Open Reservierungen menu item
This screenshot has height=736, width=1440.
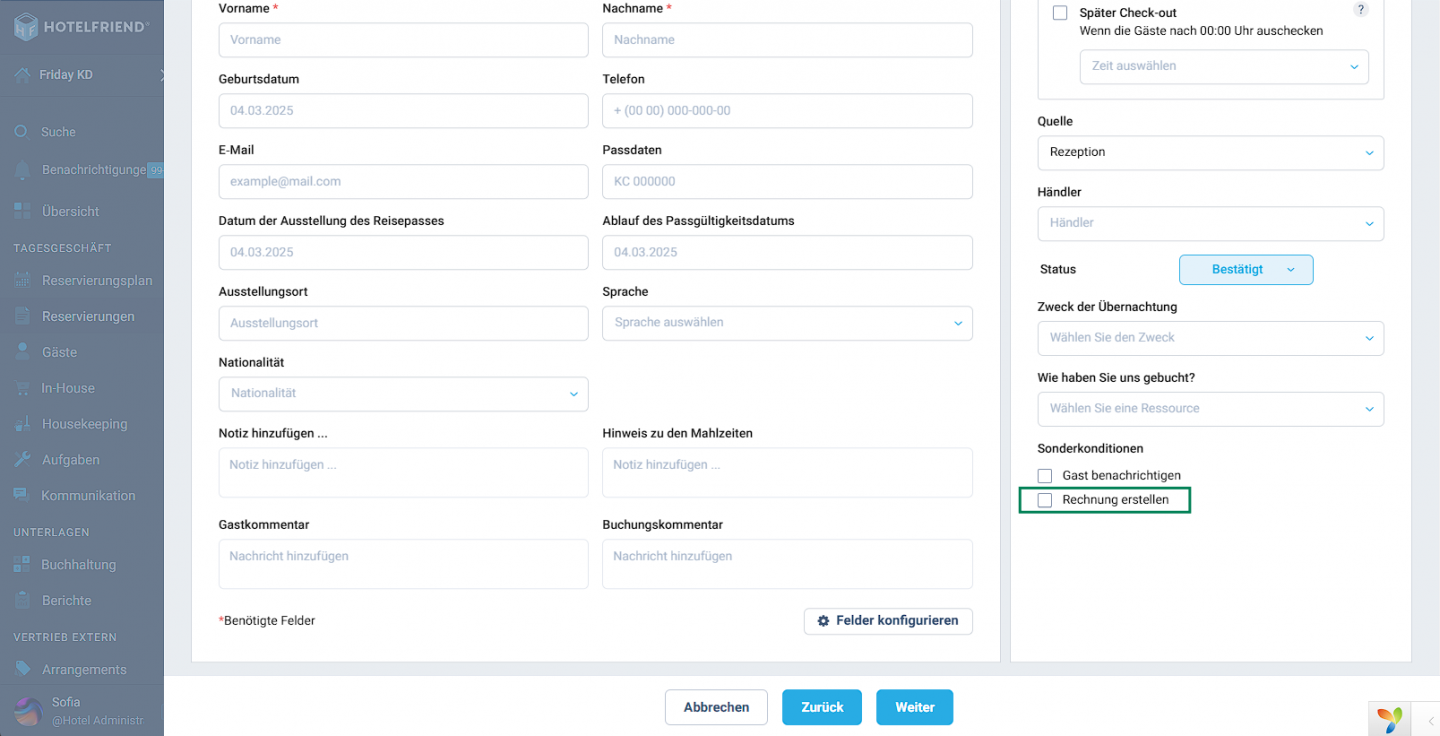pyautogui.click(x=88, y=317)
